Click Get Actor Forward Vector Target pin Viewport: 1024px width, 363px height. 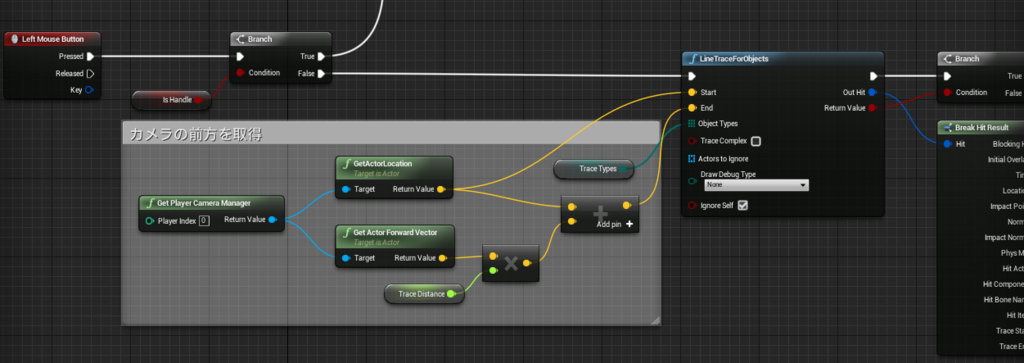pyautogui.click(x=346, y=258)
